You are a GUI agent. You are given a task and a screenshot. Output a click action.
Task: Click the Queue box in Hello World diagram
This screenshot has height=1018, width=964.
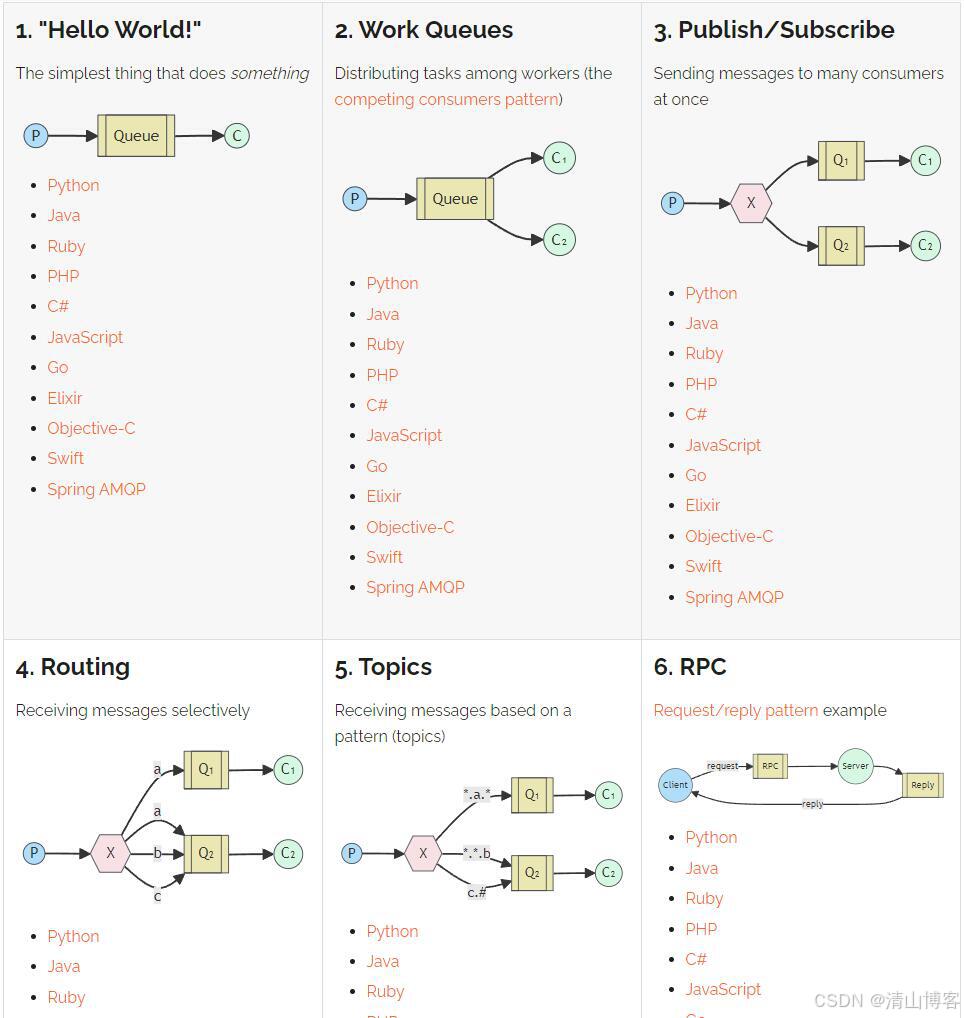(136, 136)
